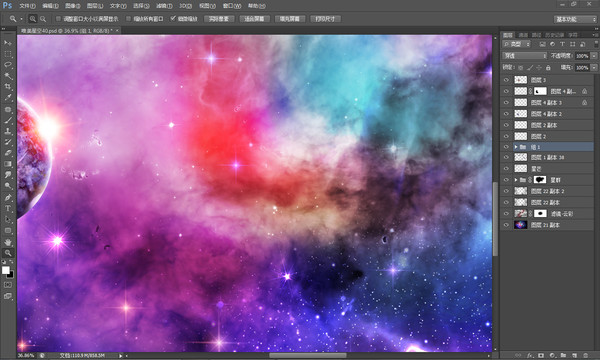The image size is (600, 360).
Task: Click the 适合屏幕 button
Action: [254, 19]
